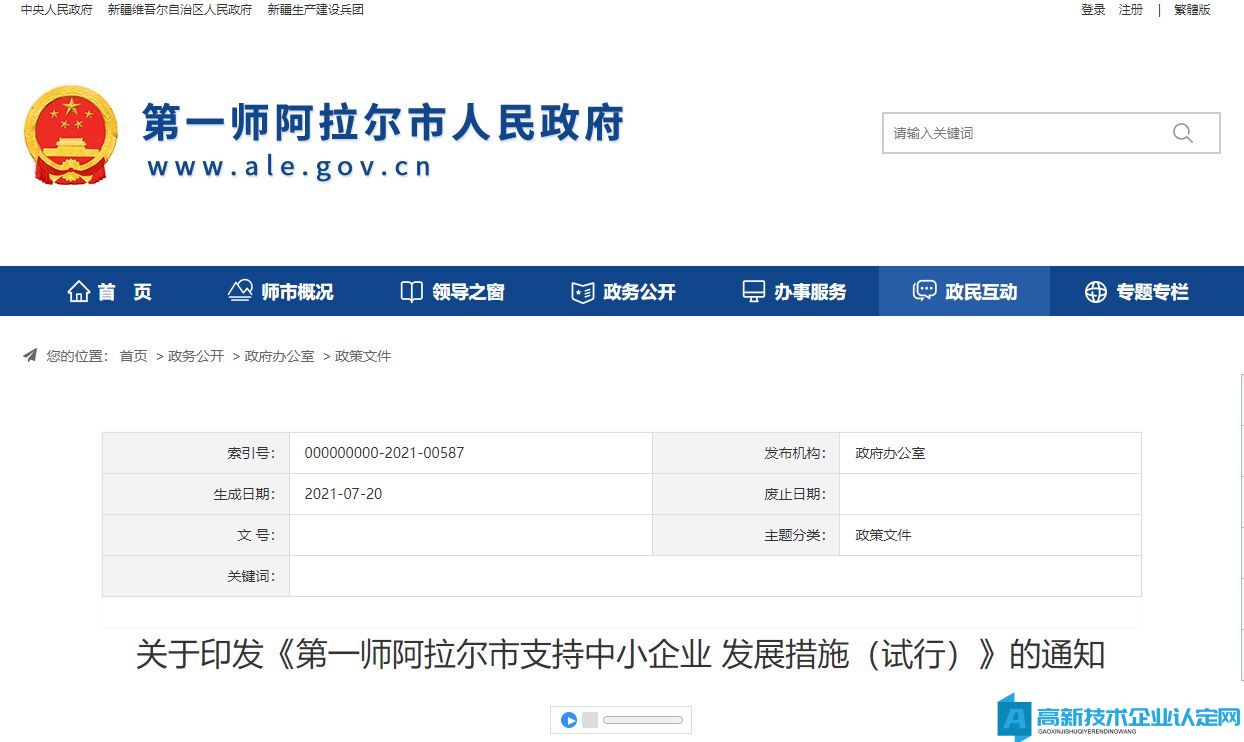
Task: Click the book icon beside 领导之窗
Action: click(x=411, y=292)
